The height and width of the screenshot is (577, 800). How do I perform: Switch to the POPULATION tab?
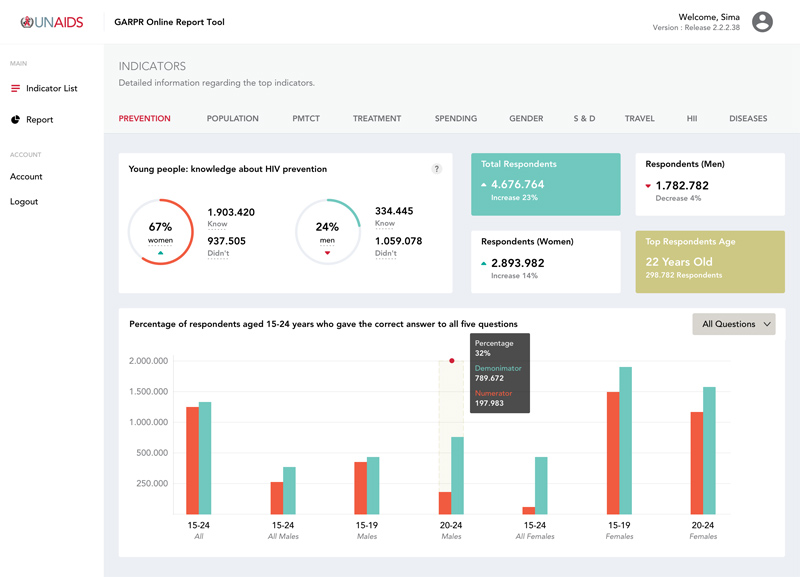click(232, 118)
